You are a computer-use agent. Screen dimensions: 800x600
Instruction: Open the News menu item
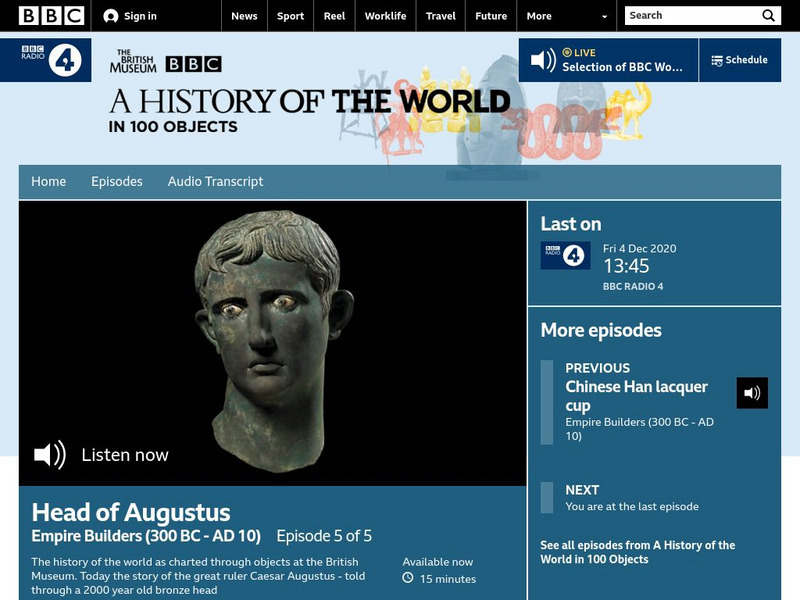pyautogui.click(x=243, y=16)
